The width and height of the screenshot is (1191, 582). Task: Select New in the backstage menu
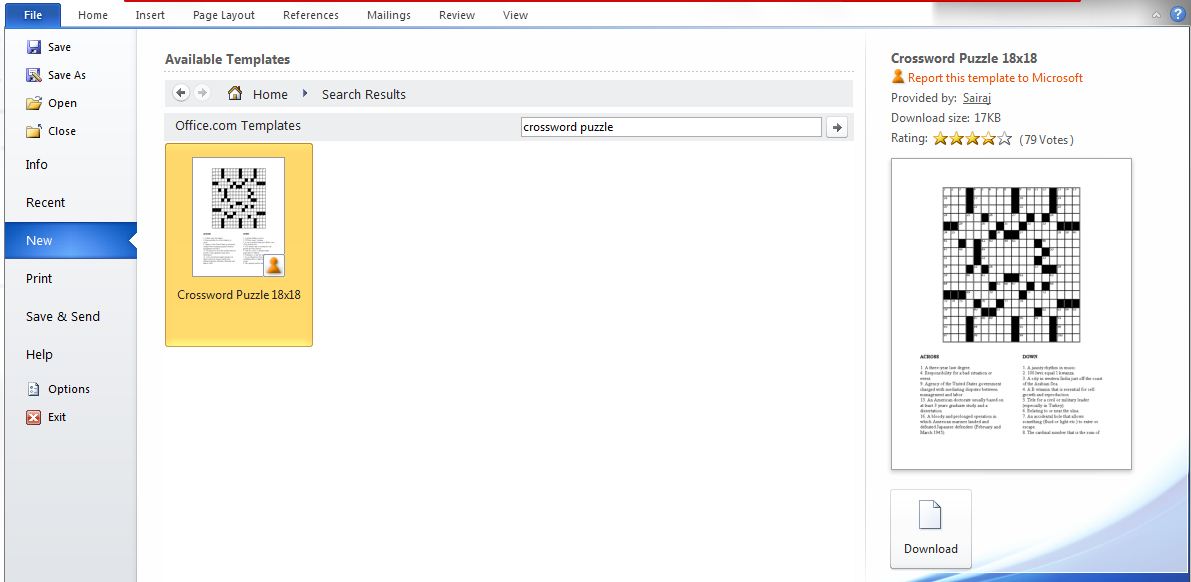point(71,241)
